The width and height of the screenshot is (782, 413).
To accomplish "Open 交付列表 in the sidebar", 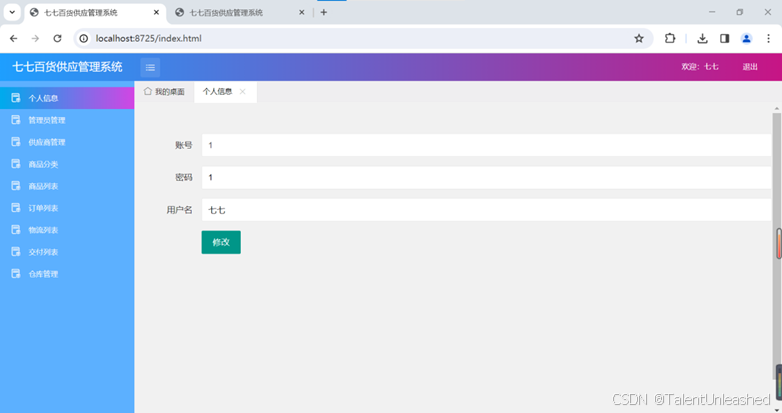I will [67, 251].
